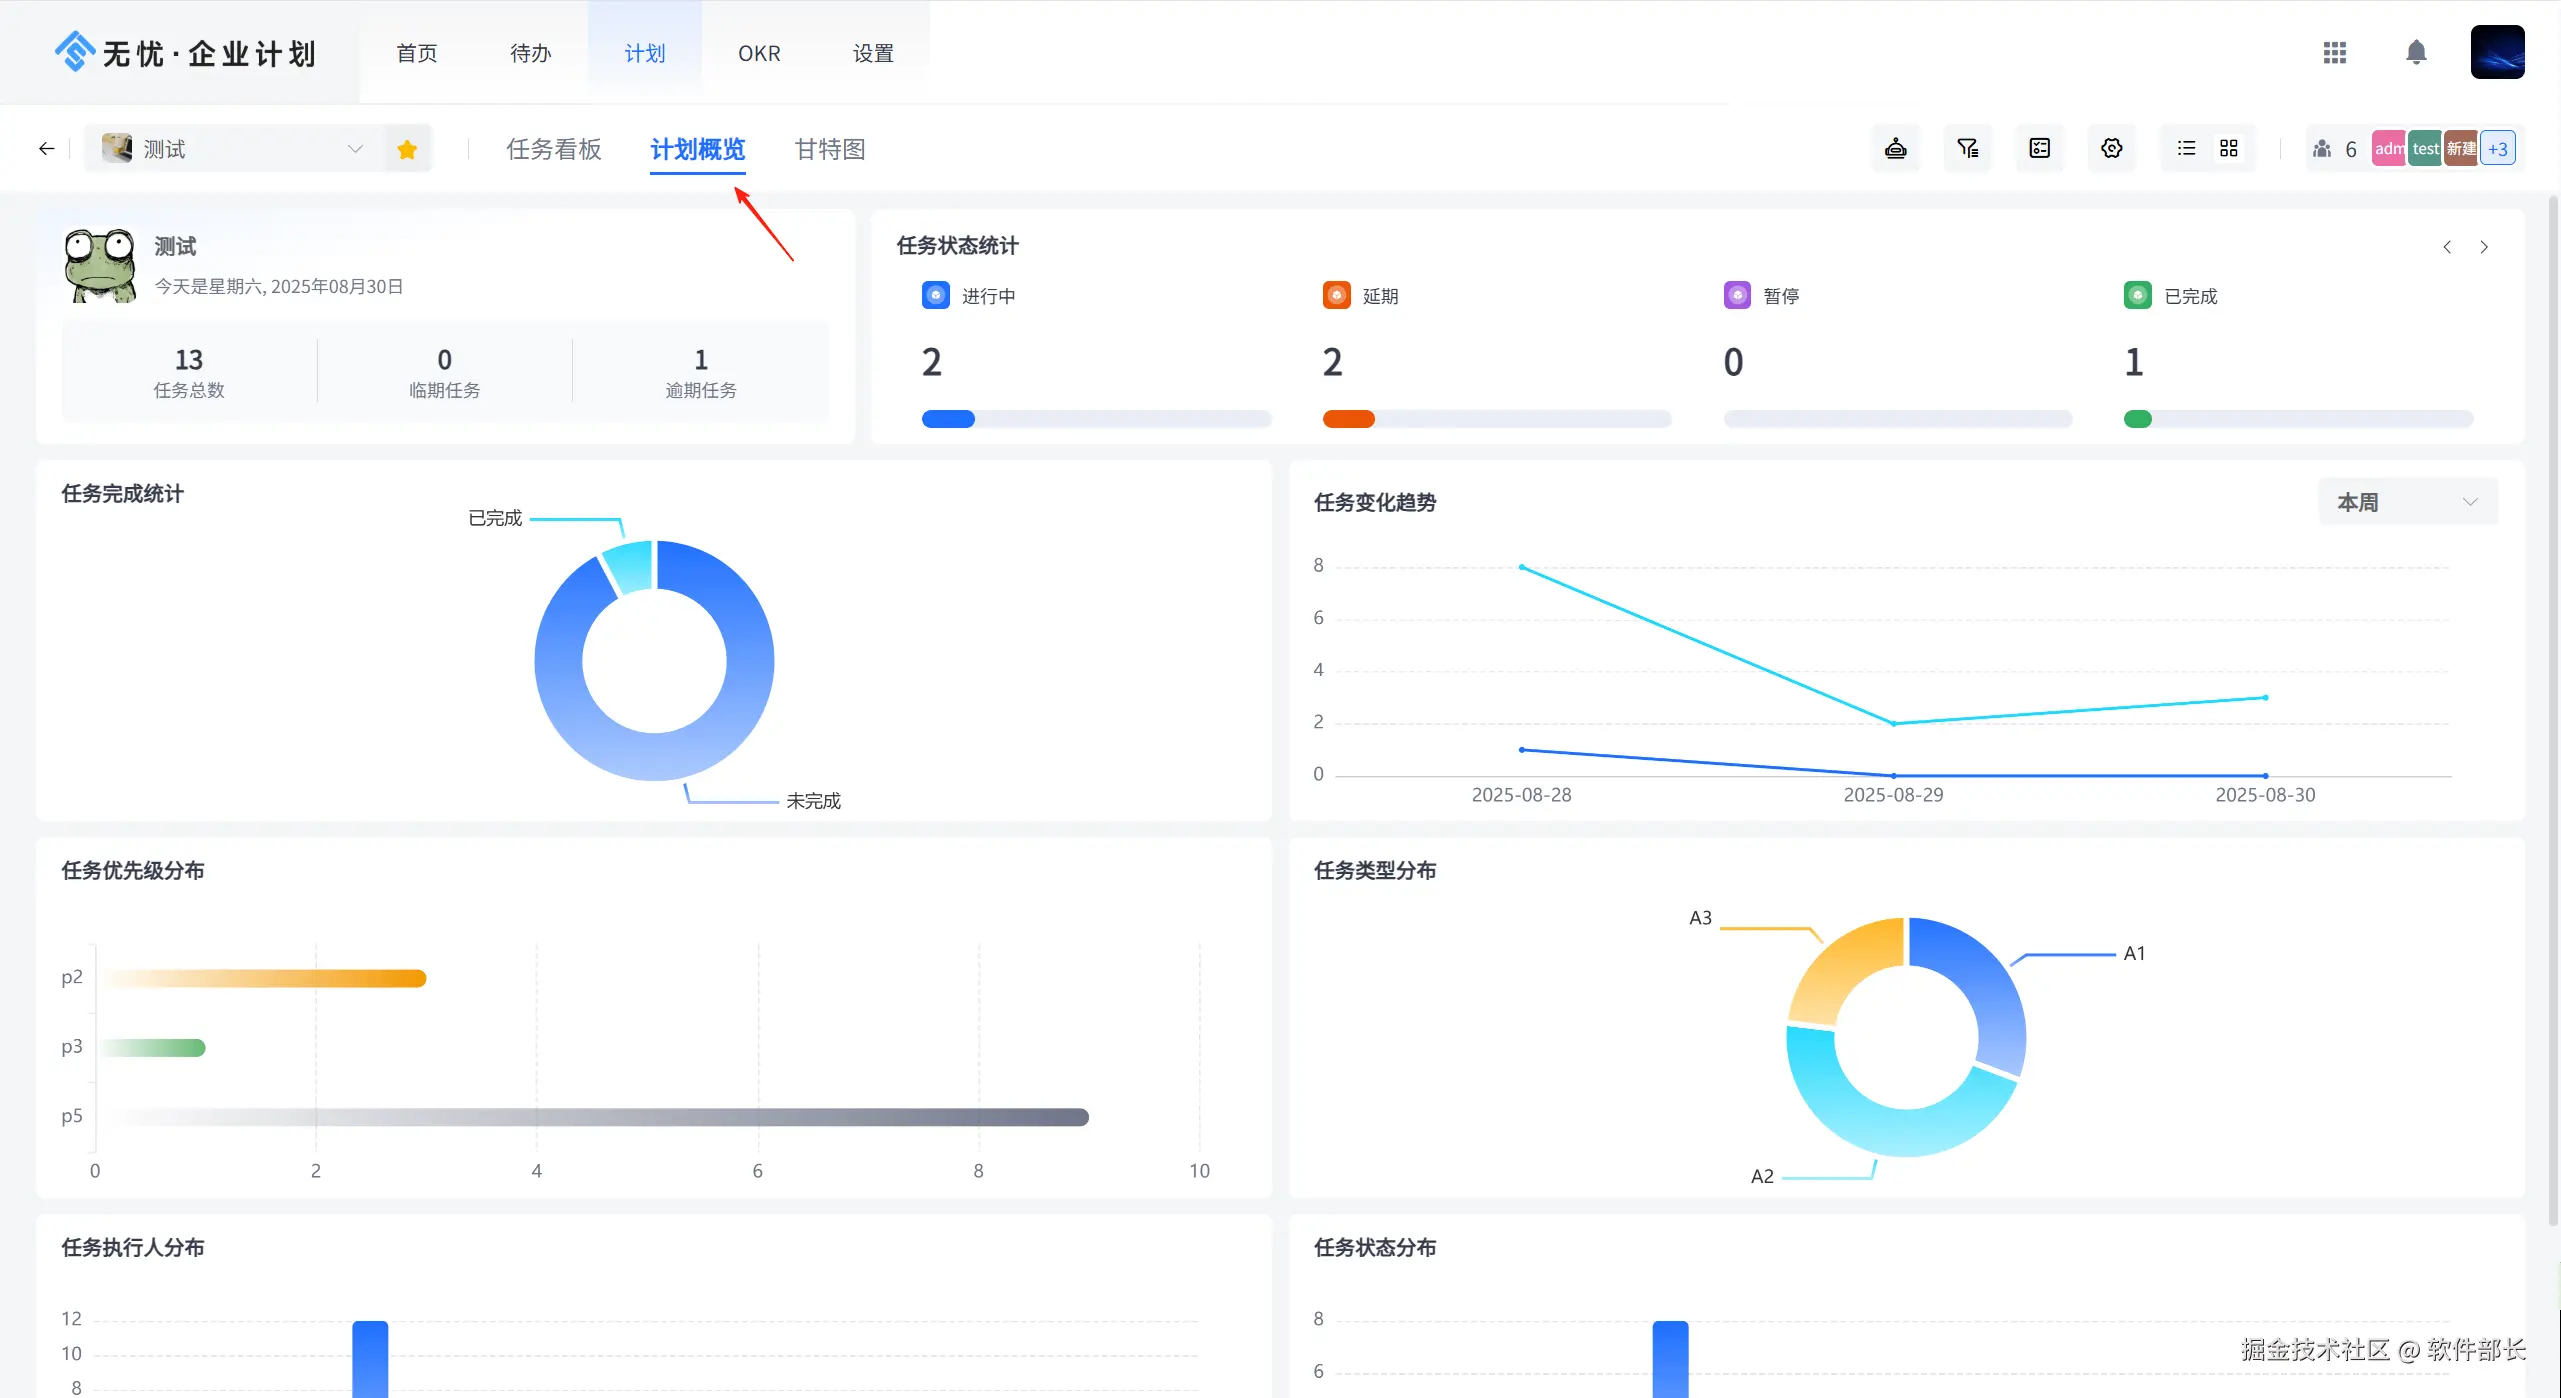
Task: Switch to the 甘特图 tab
Action: coord(829,150)
